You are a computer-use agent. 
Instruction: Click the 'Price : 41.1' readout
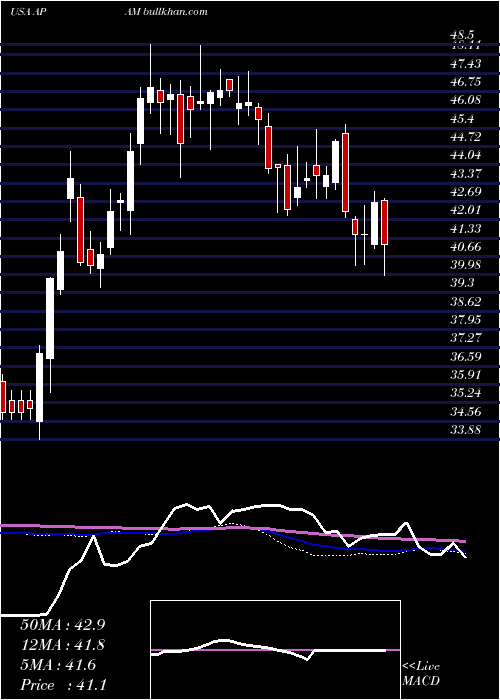(63, 685)
